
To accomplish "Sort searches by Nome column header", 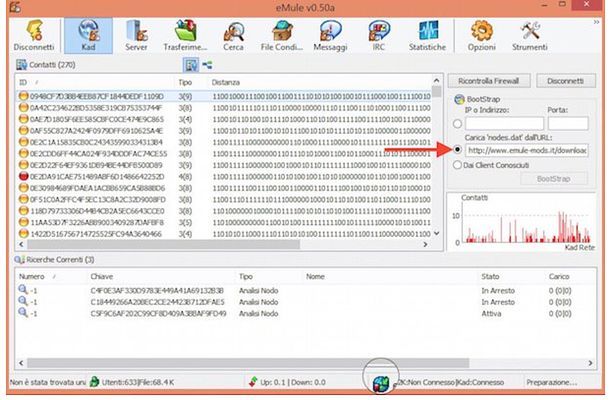I will [x=315, y=277].
